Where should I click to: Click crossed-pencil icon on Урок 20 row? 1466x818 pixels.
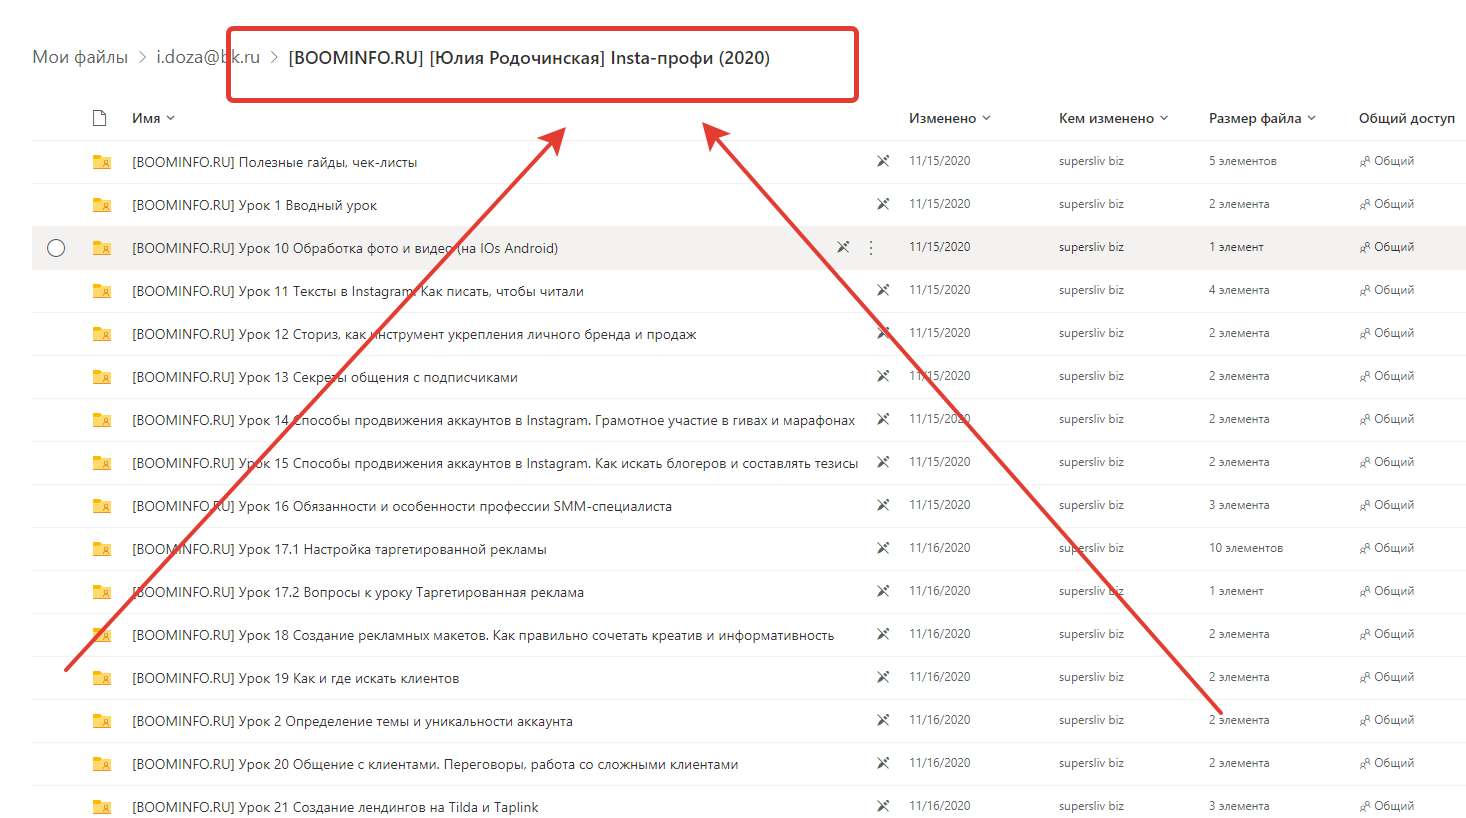click(883, 763)
